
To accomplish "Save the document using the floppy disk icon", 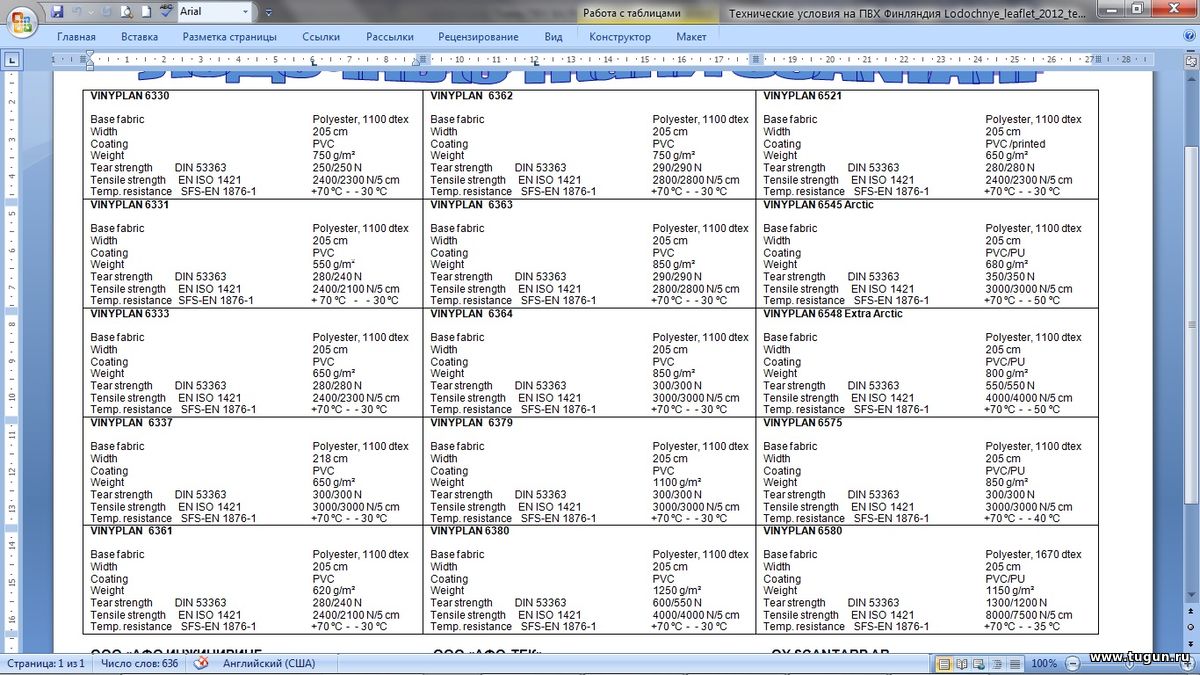I will coord(57,12).
